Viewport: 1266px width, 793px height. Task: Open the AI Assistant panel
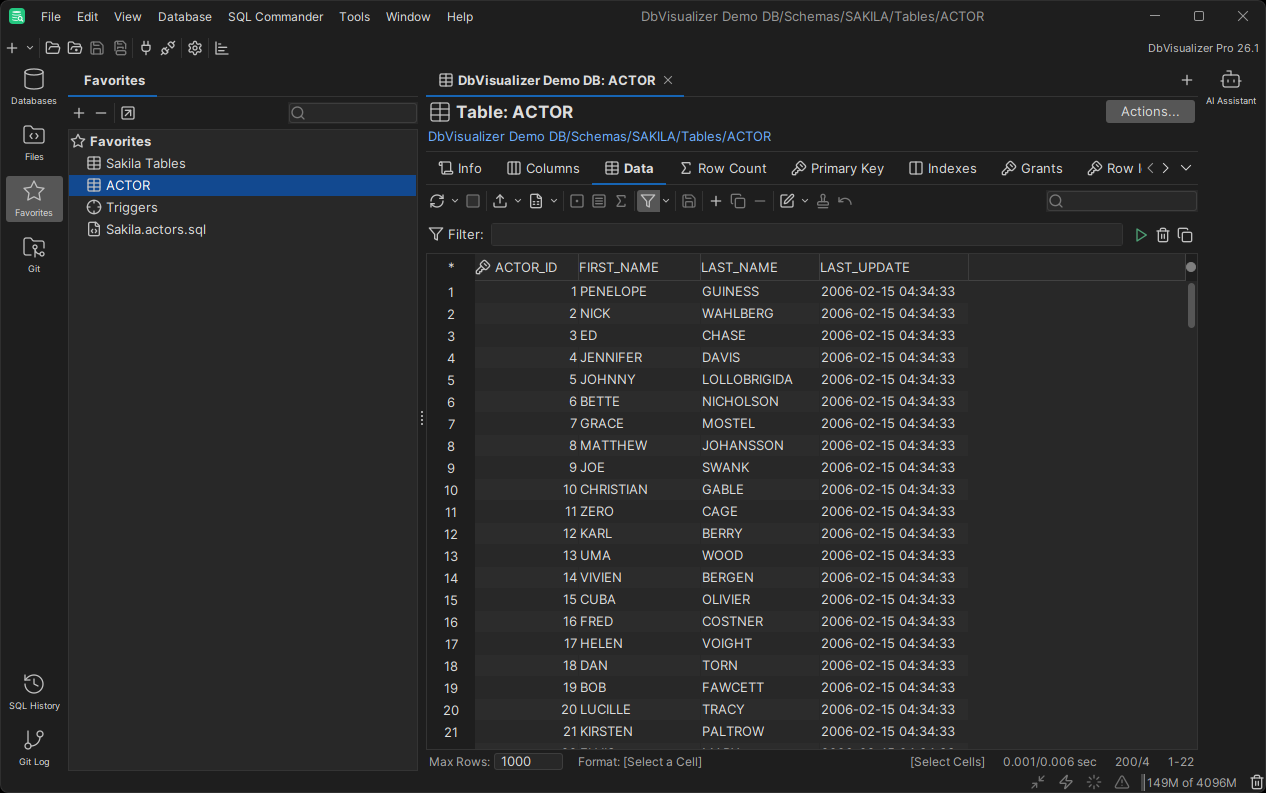(x=1231, y=87)
